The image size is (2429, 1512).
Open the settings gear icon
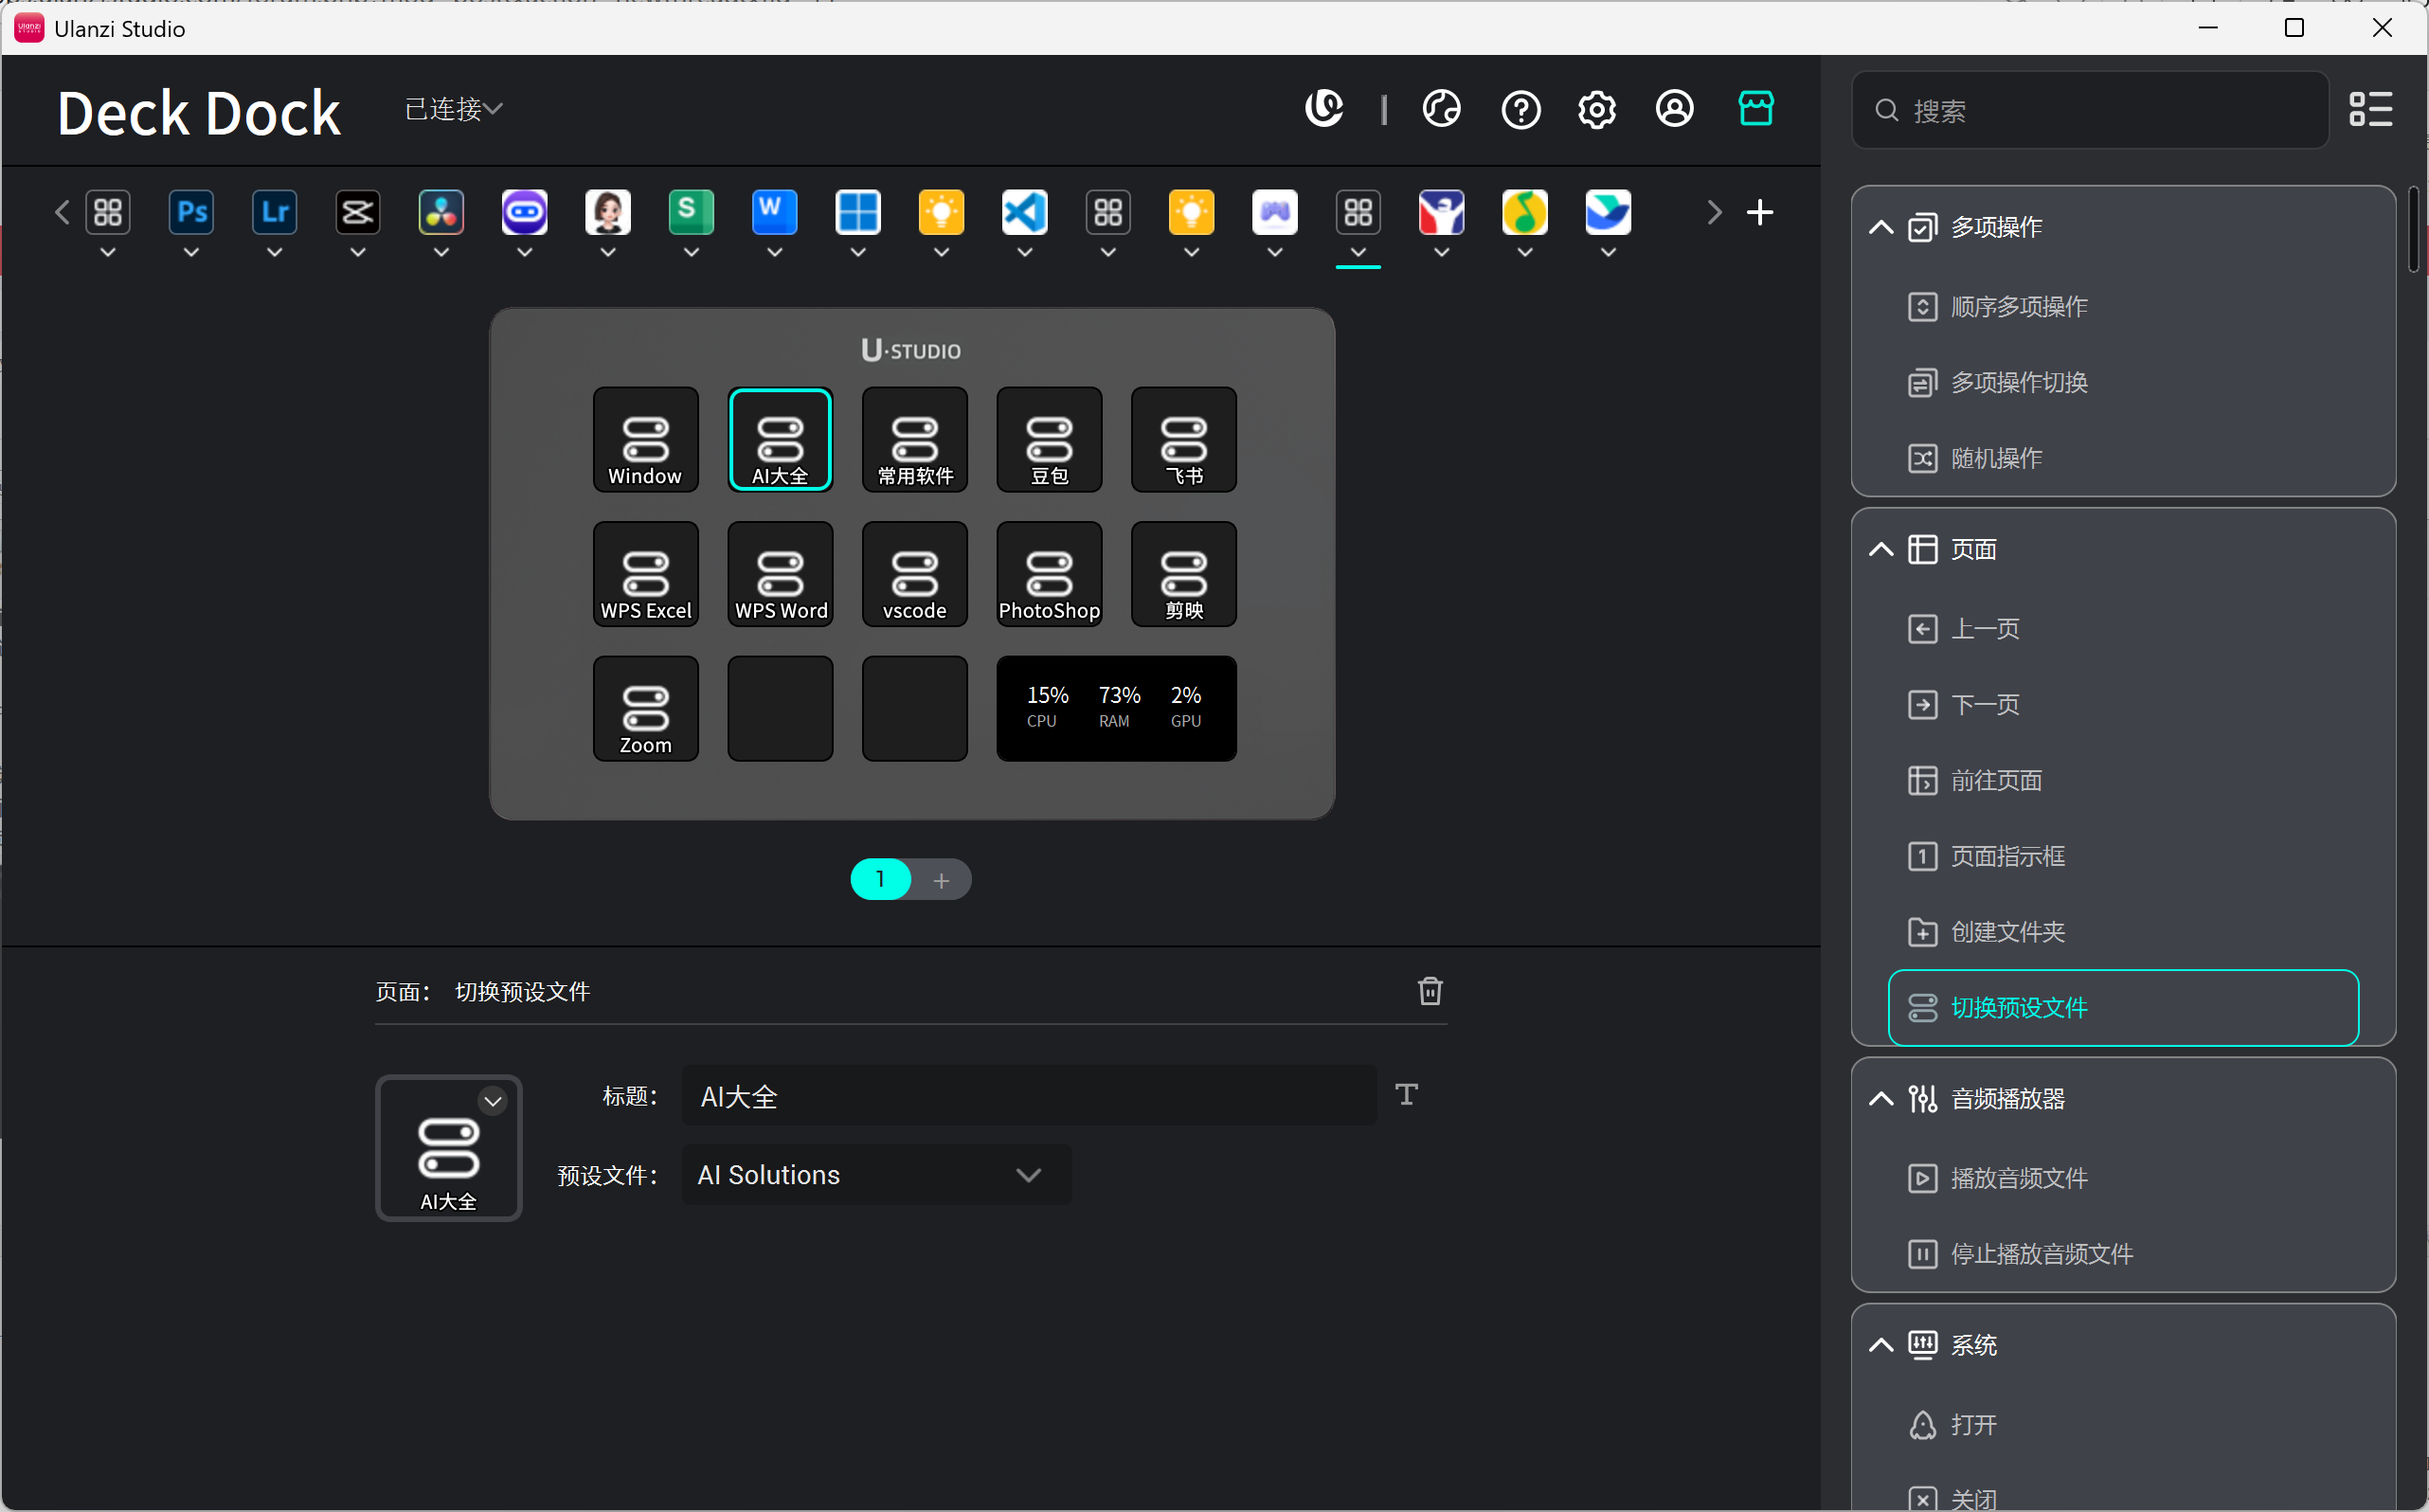click(1597, 109)
